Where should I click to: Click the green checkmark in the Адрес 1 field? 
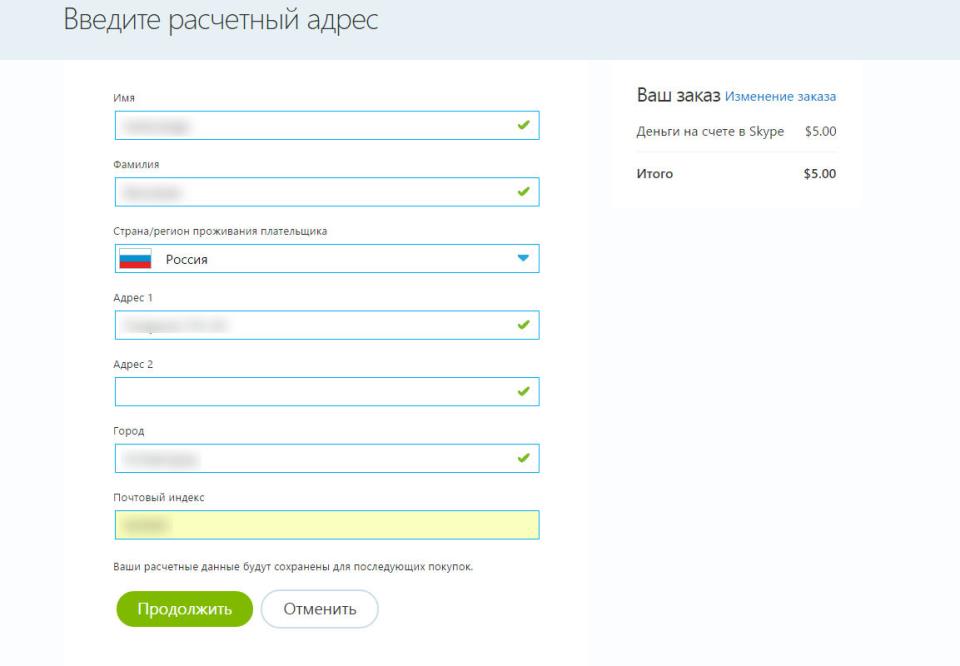522,325
